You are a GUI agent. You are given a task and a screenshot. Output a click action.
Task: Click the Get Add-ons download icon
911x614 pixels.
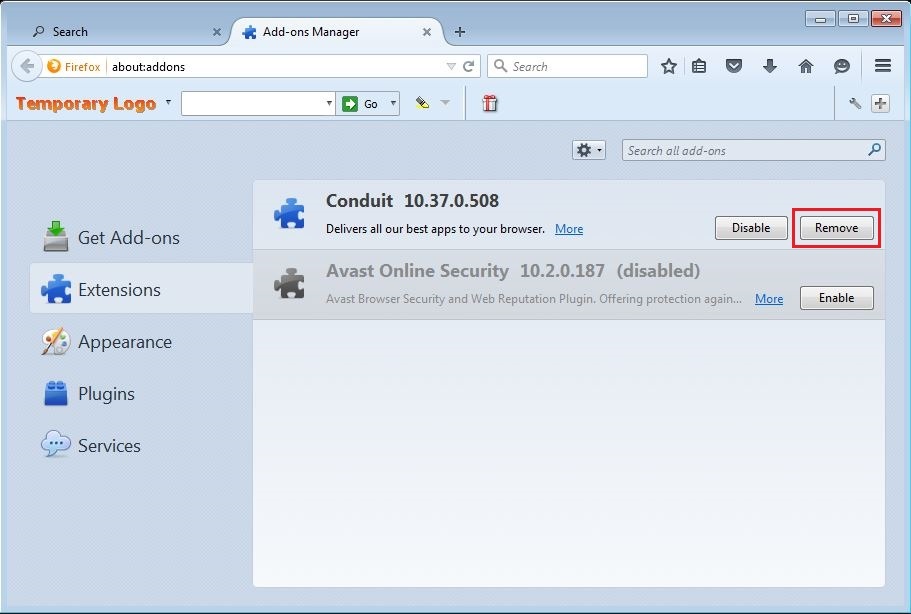pyautogui.click(x=56, y=236)
